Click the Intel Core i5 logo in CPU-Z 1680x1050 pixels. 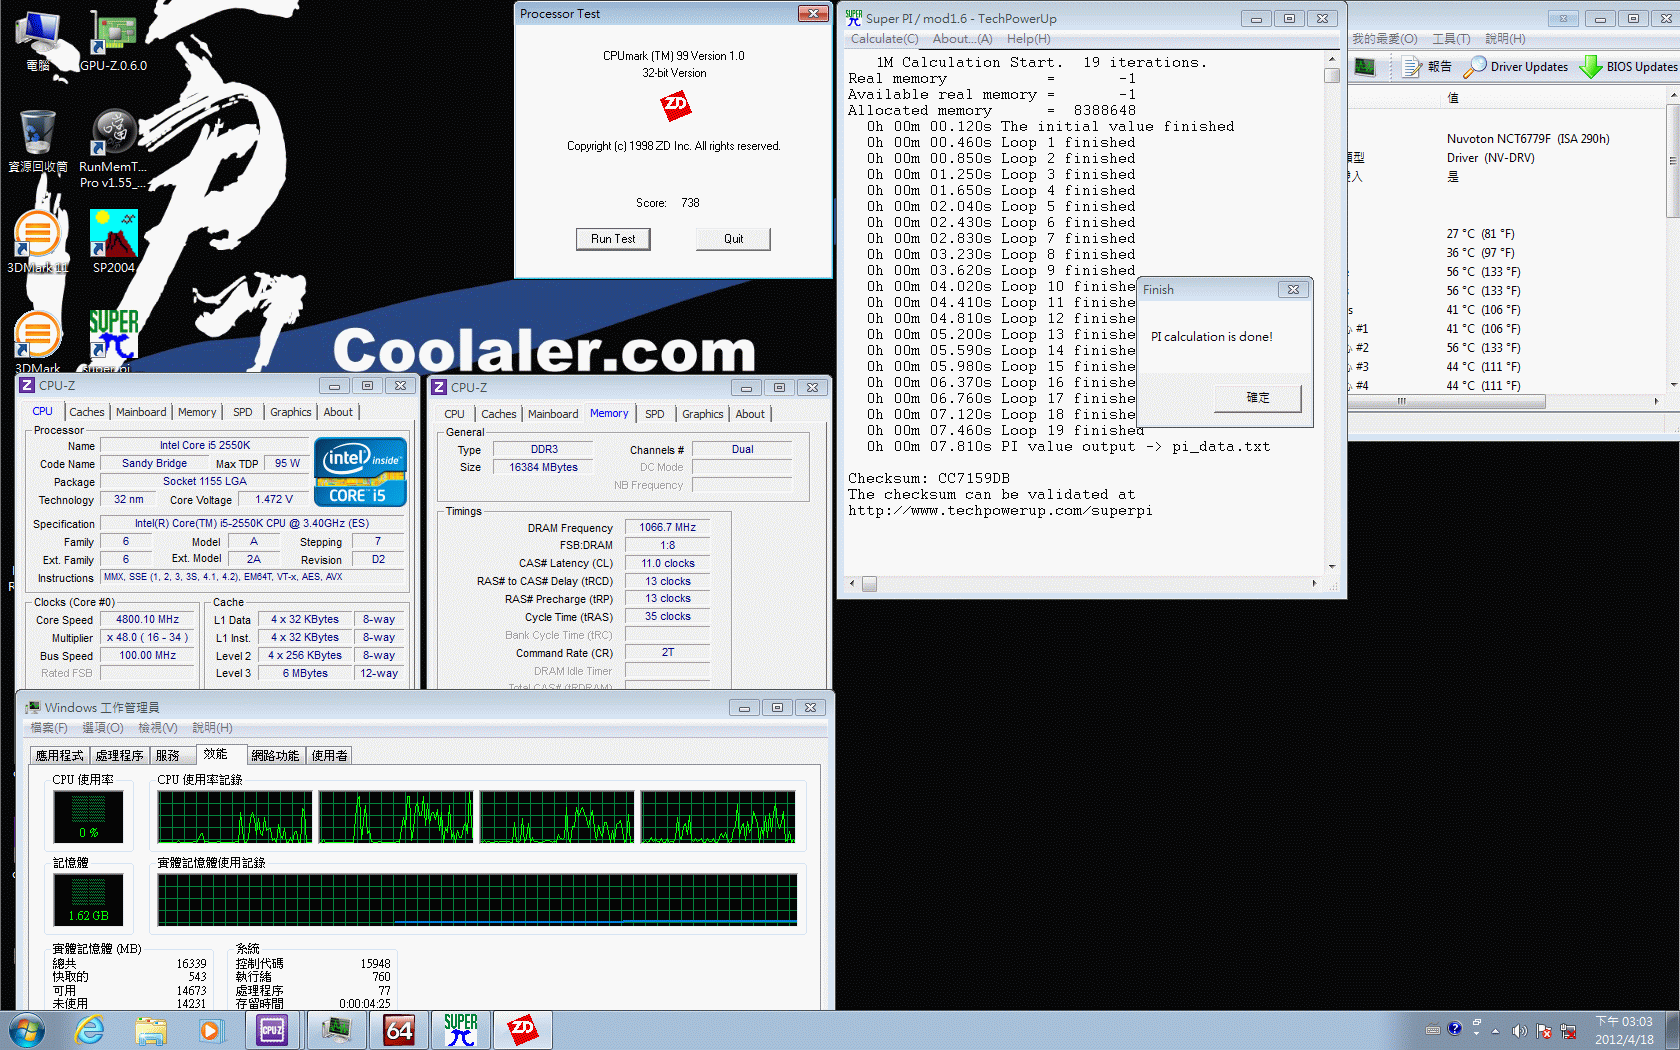coord(360,472)
